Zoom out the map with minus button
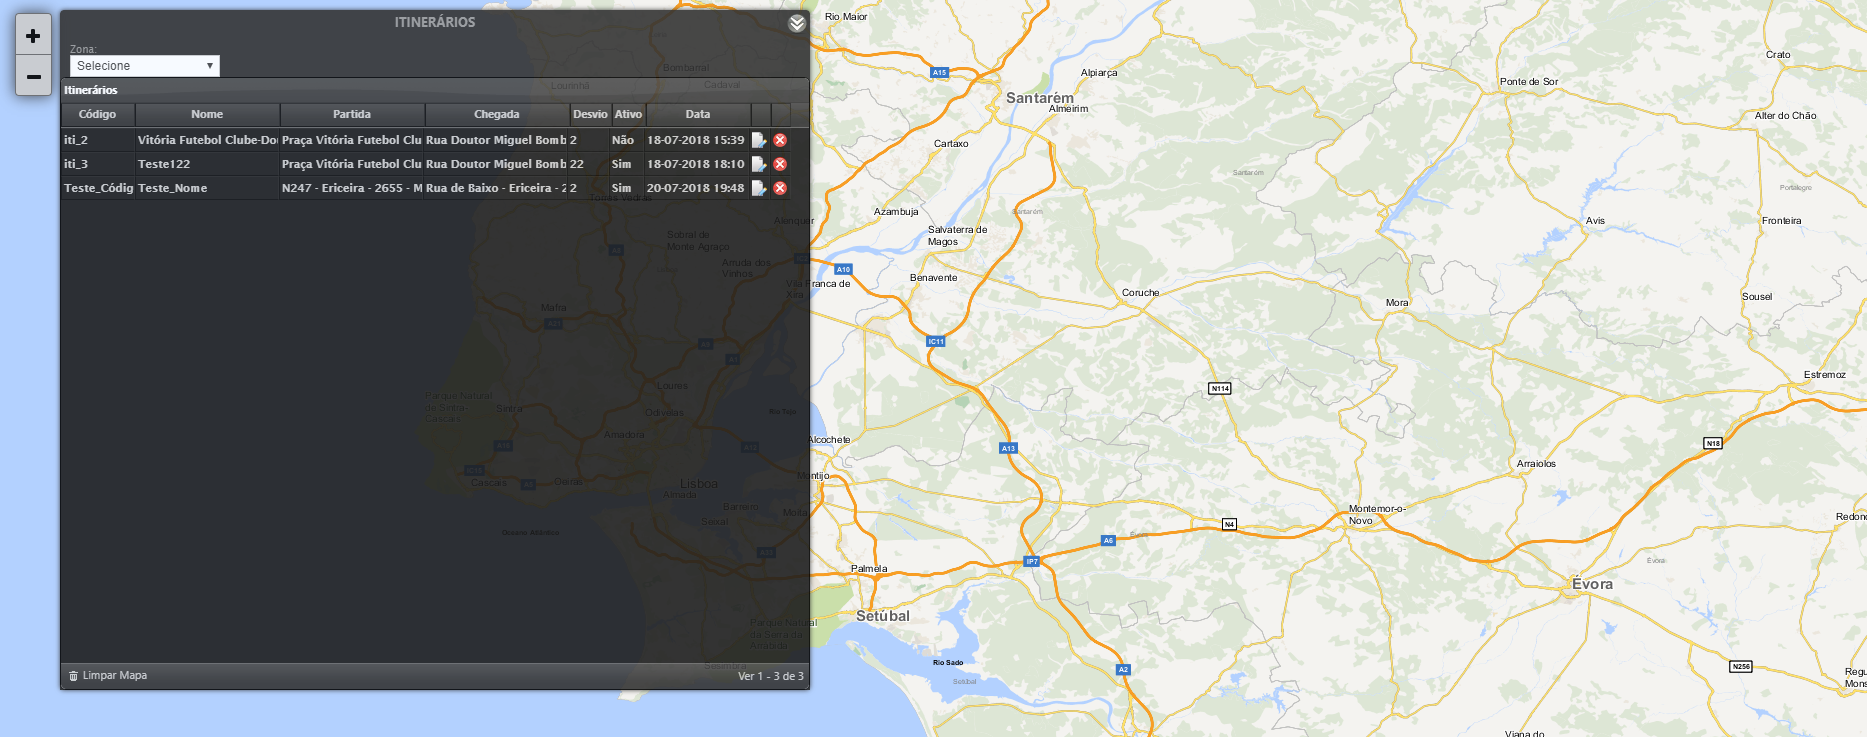This screenshot has width=1867, height=737. coord(33,76)
